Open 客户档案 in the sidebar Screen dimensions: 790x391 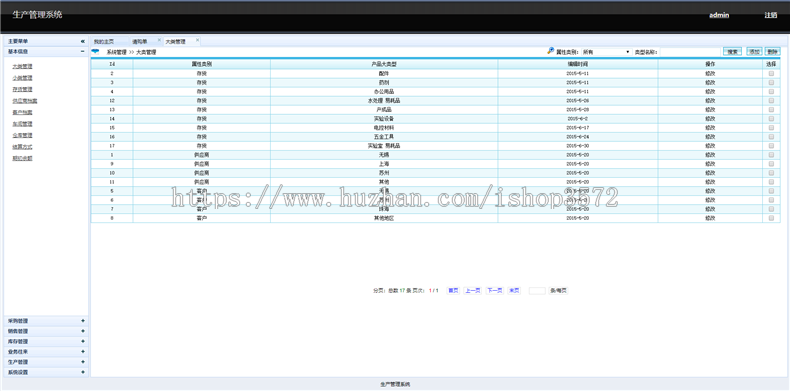tap(22, 112)
